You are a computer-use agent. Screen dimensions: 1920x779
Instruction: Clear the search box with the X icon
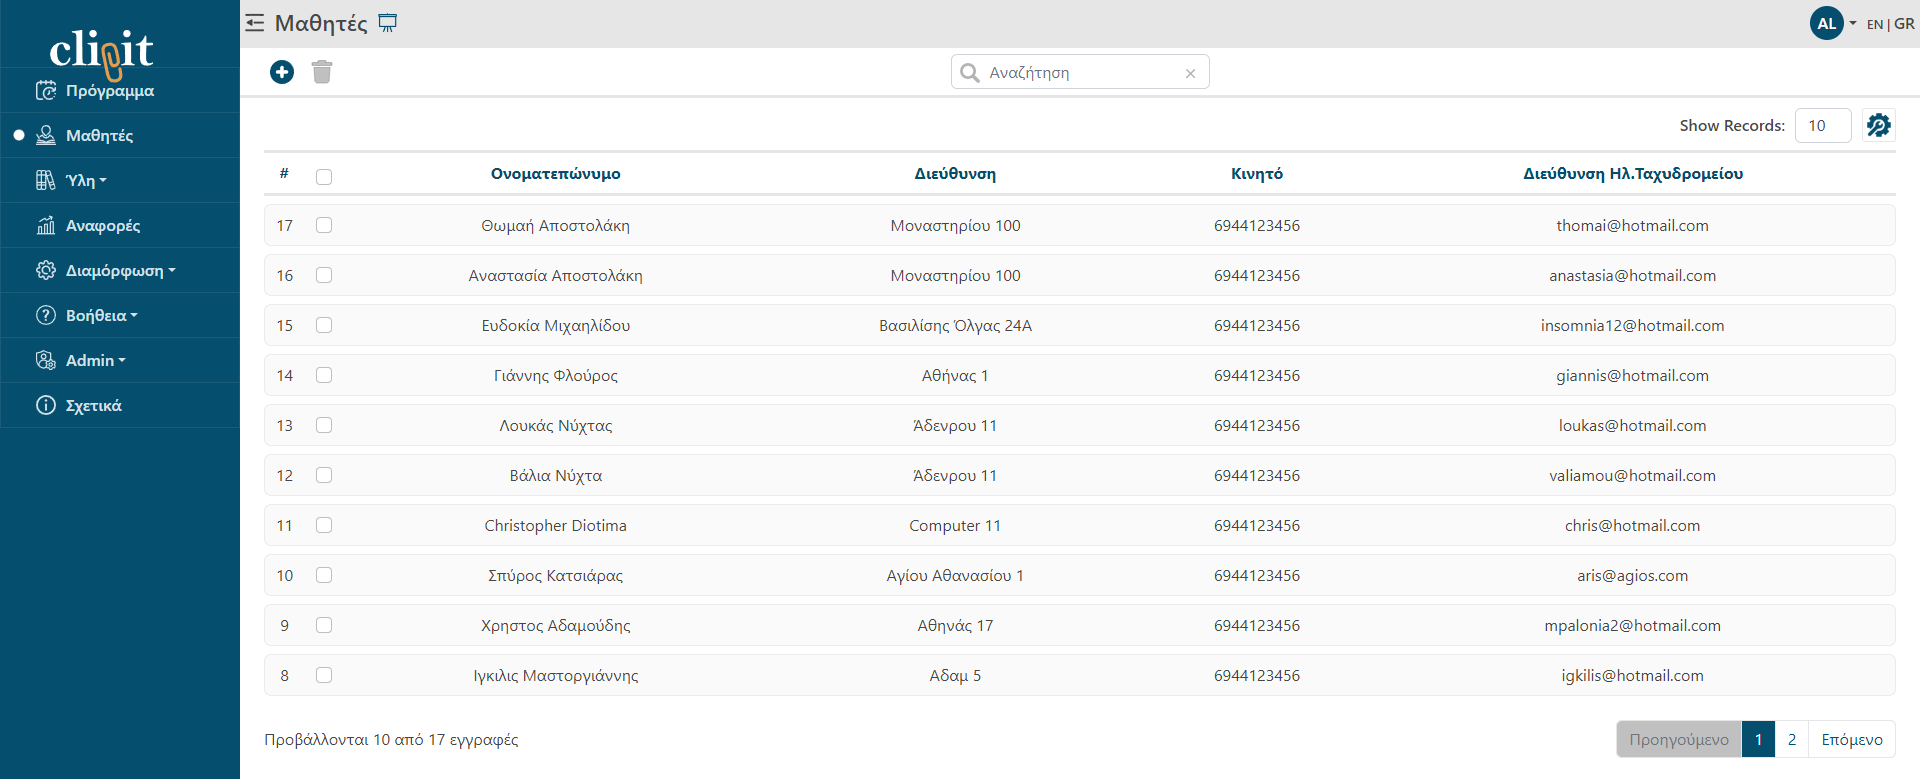click(1190, 73)
